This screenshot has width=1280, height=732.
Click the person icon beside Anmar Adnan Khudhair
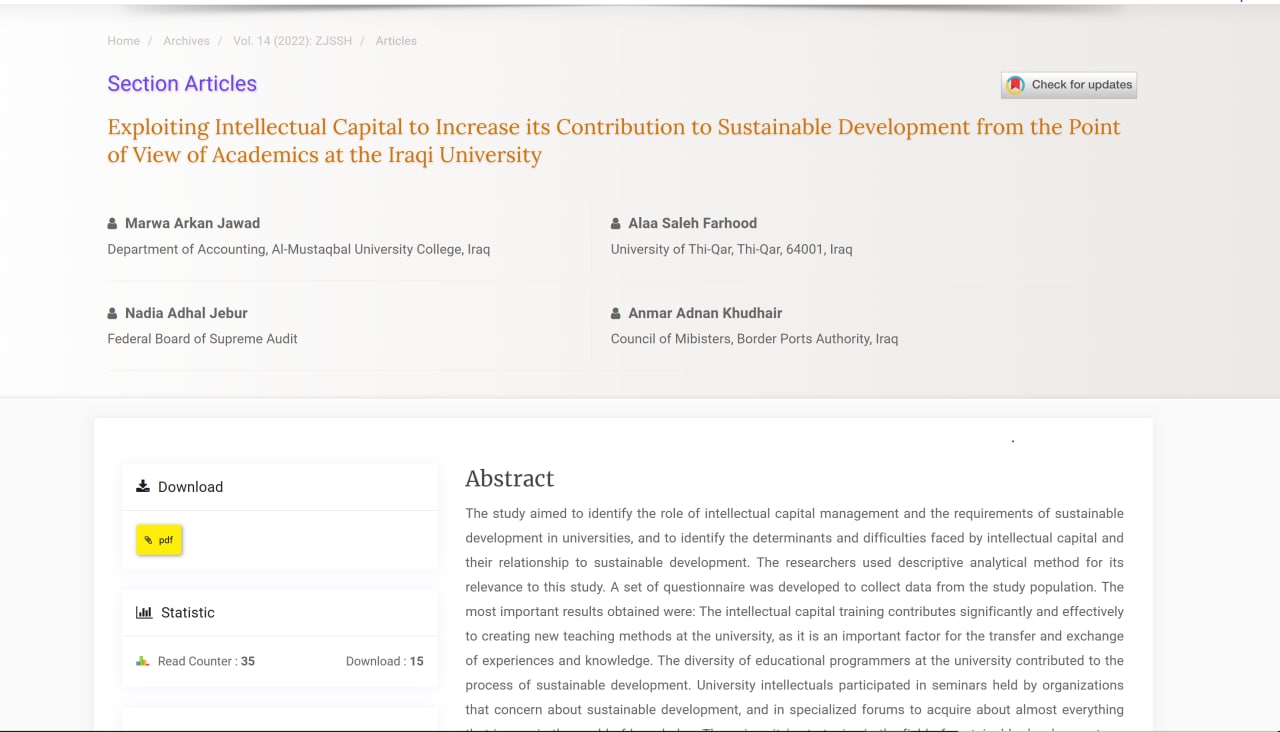pos(616,314)
